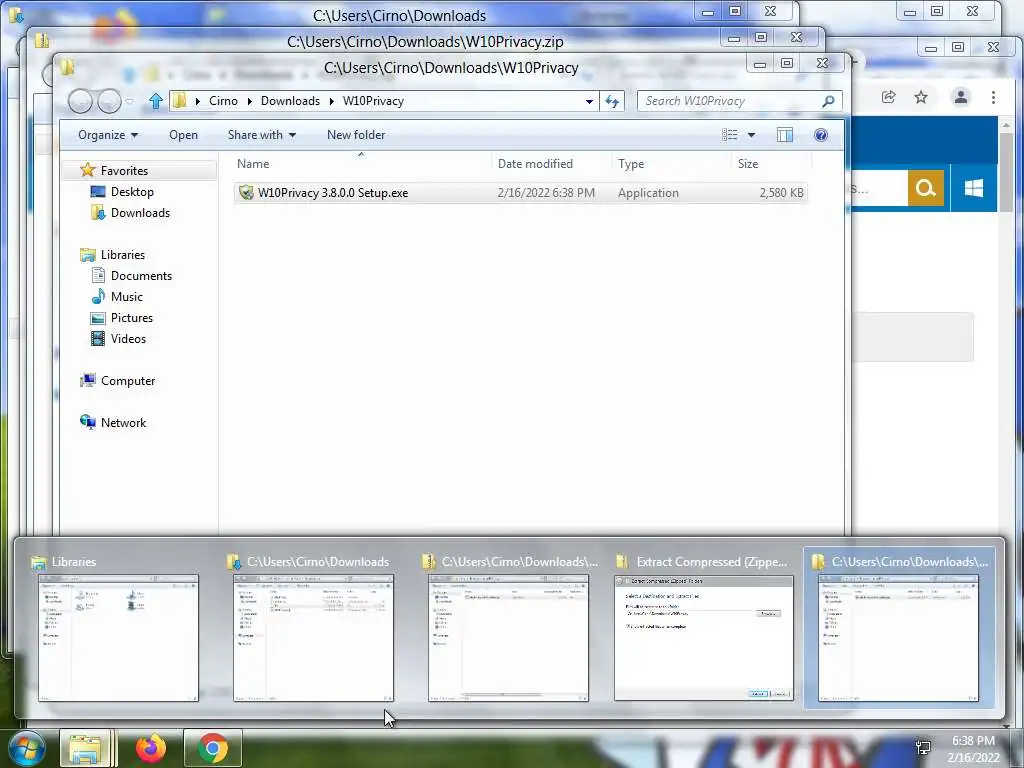The width and height of the screenshot is (1024, 768).
Task: Select Network in the navigation pane
Action: [123, 423]
